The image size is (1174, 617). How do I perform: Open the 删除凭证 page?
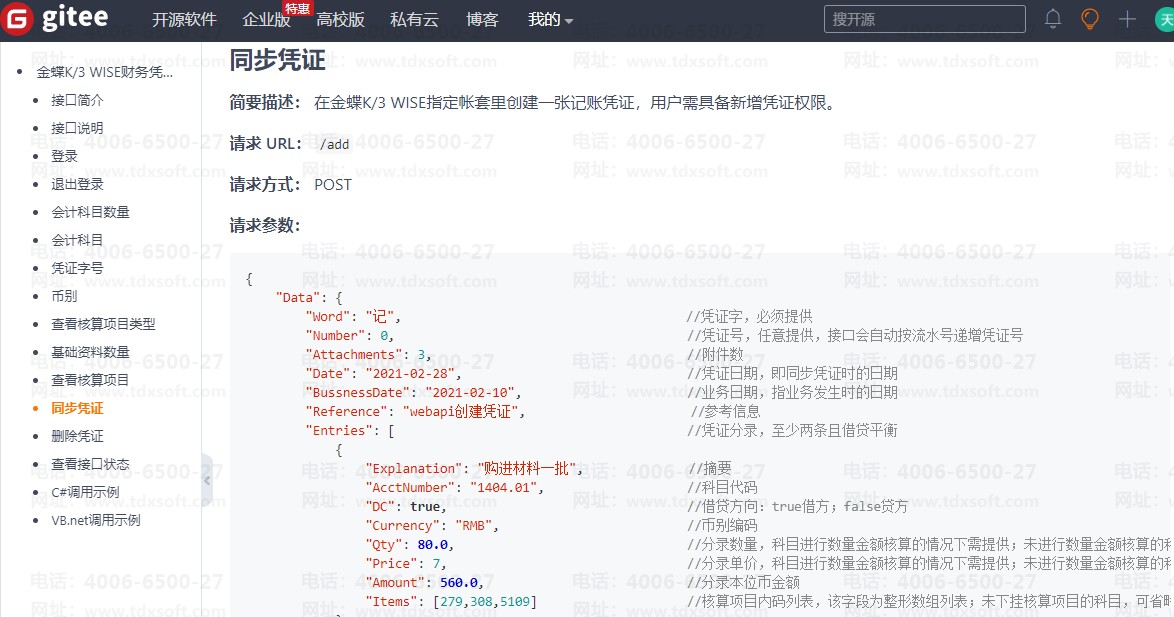pos(77,436)
